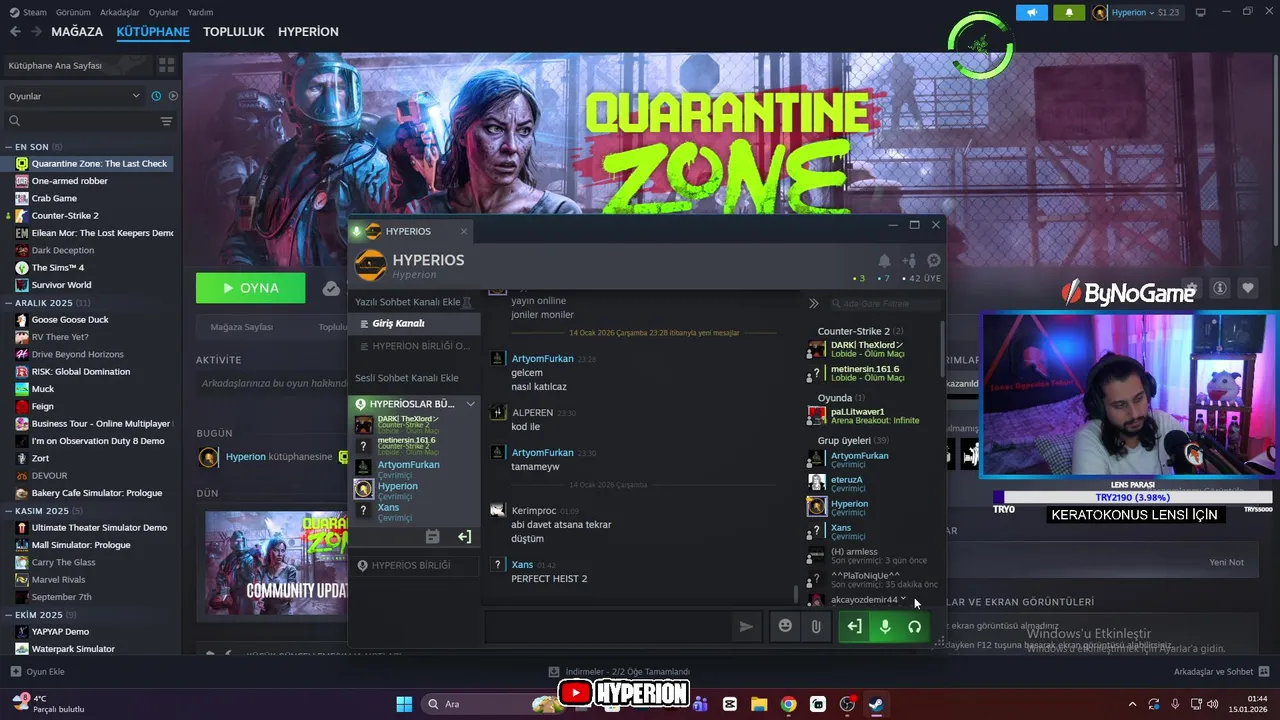The width and height of the screenshot is (1280, 720).
Task: Click Steam announcements megaphone button
Action: coord(1031,12)
